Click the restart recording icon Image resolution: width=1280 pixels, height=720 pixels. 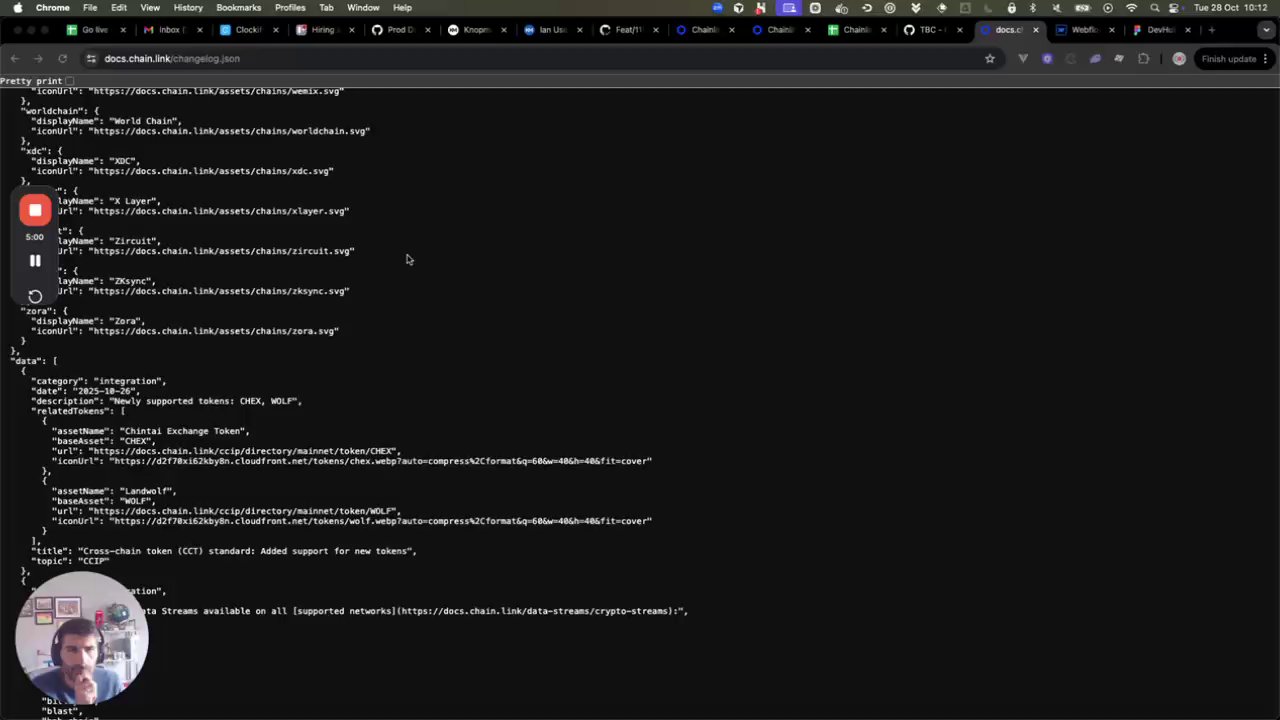[35, 296]
